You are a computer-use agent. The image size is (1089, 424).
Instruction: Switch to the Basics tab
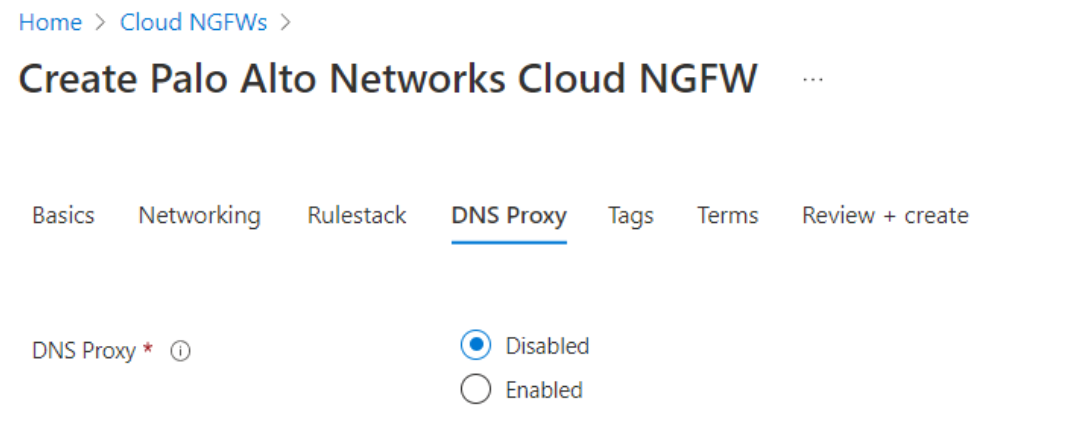63,215
